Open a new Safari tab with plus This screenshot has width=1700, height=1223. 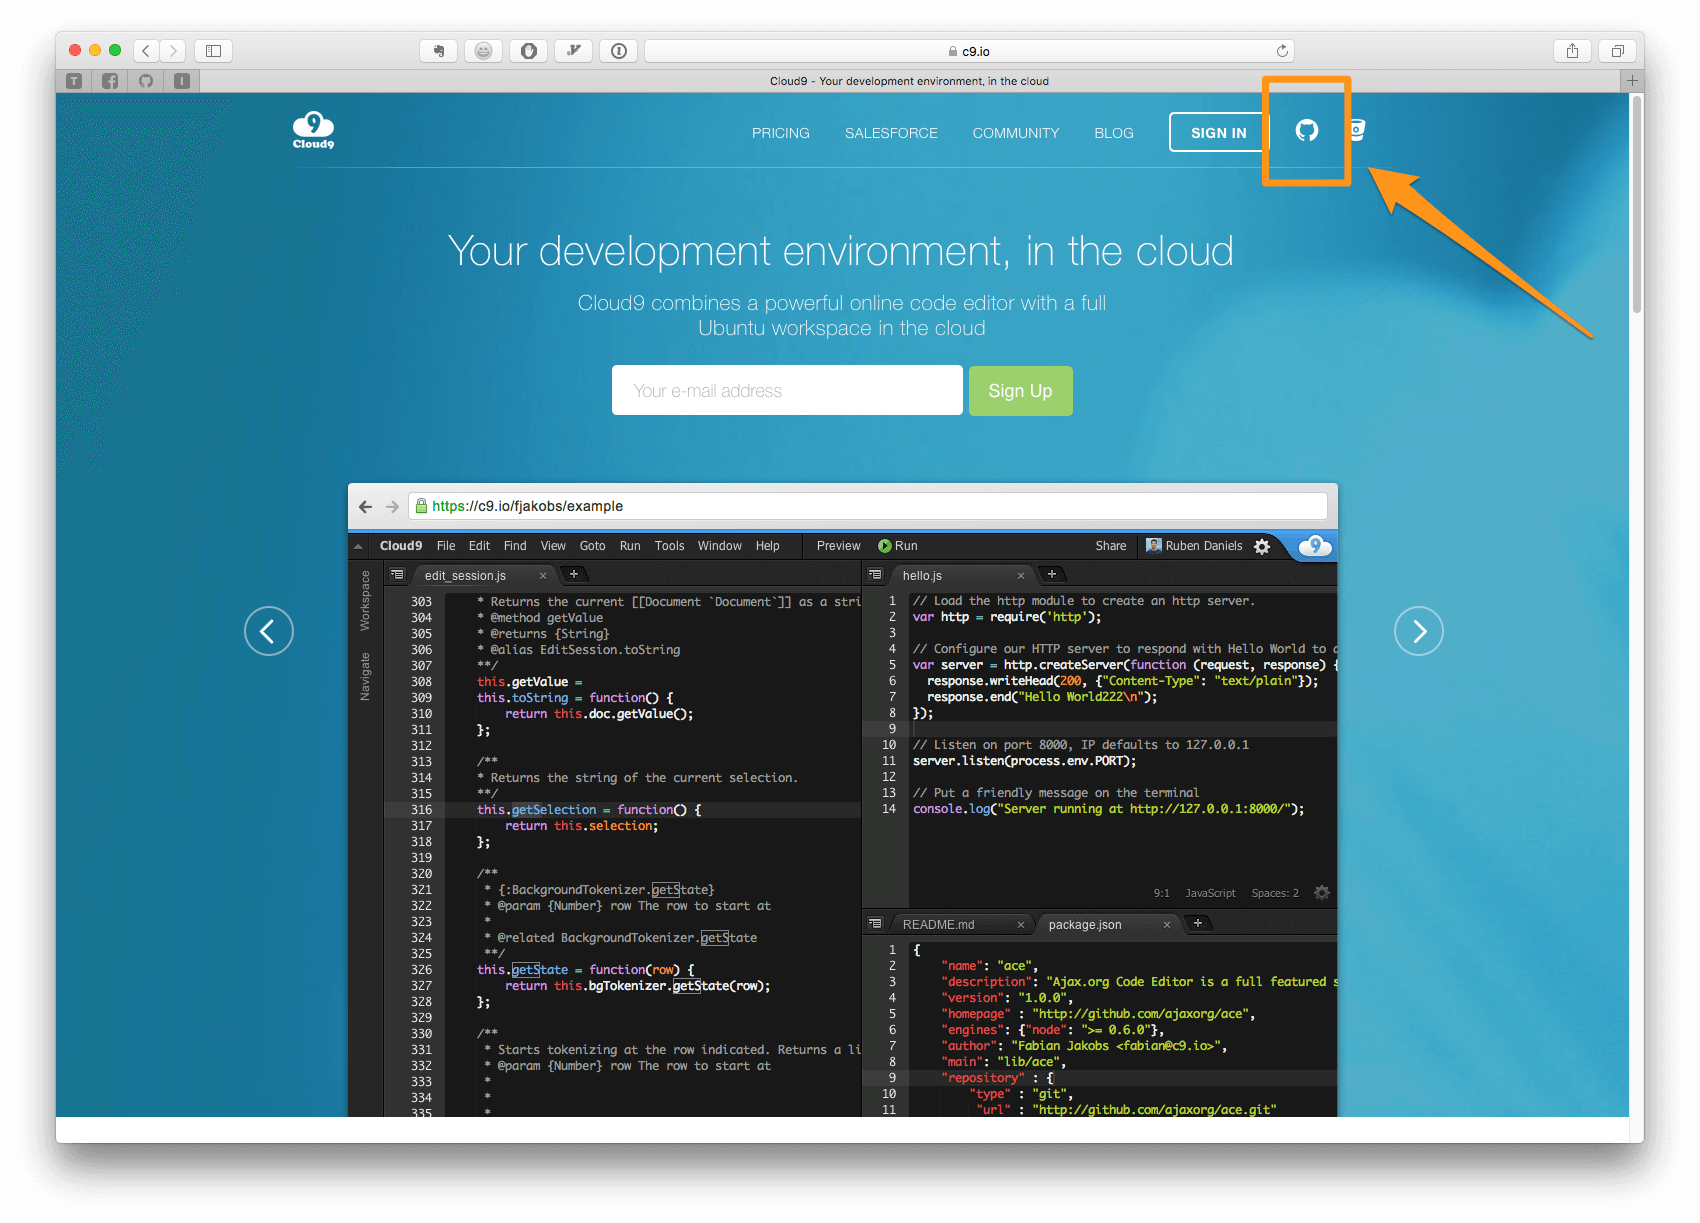click(x=1632, y=81)
